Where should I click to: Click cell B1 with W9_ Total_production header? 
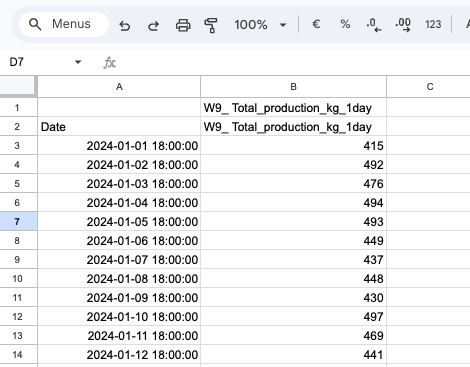pyautogui.click(x=293, y=108)
